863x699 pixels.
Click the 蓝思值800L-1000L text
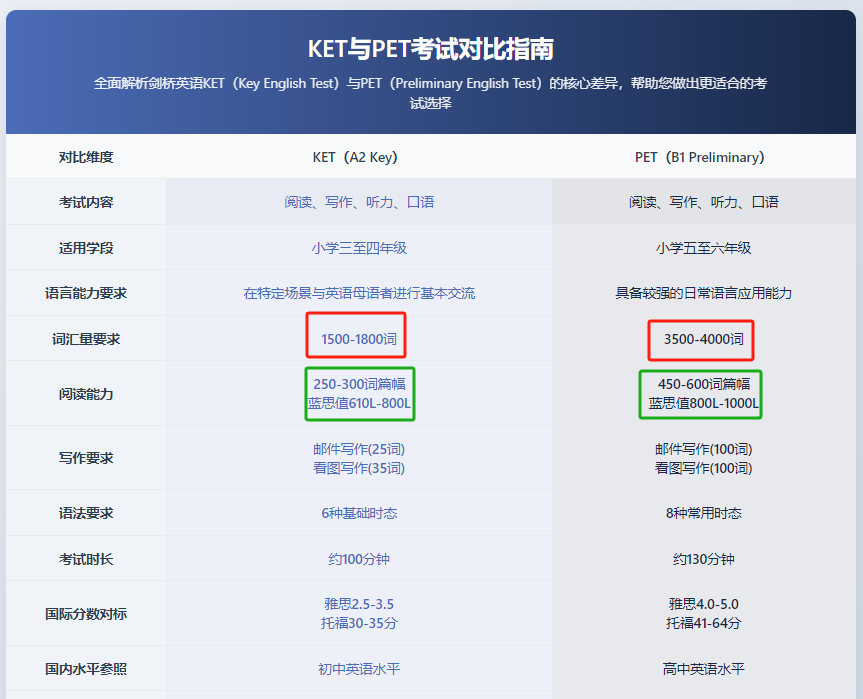tap(703, 403)
